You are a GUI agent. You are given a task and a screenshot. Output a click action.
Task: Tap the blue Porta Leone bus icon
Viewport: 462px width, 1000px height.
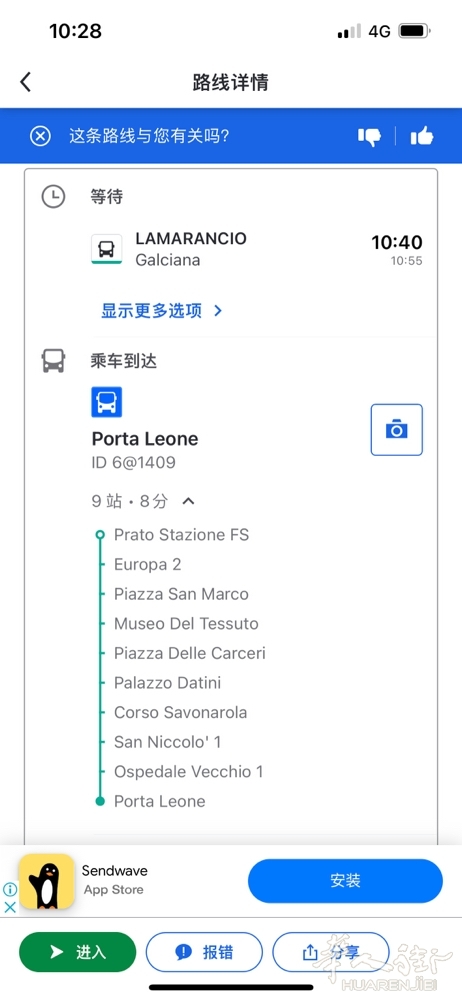pyautogui.click(x=107, y=402)
